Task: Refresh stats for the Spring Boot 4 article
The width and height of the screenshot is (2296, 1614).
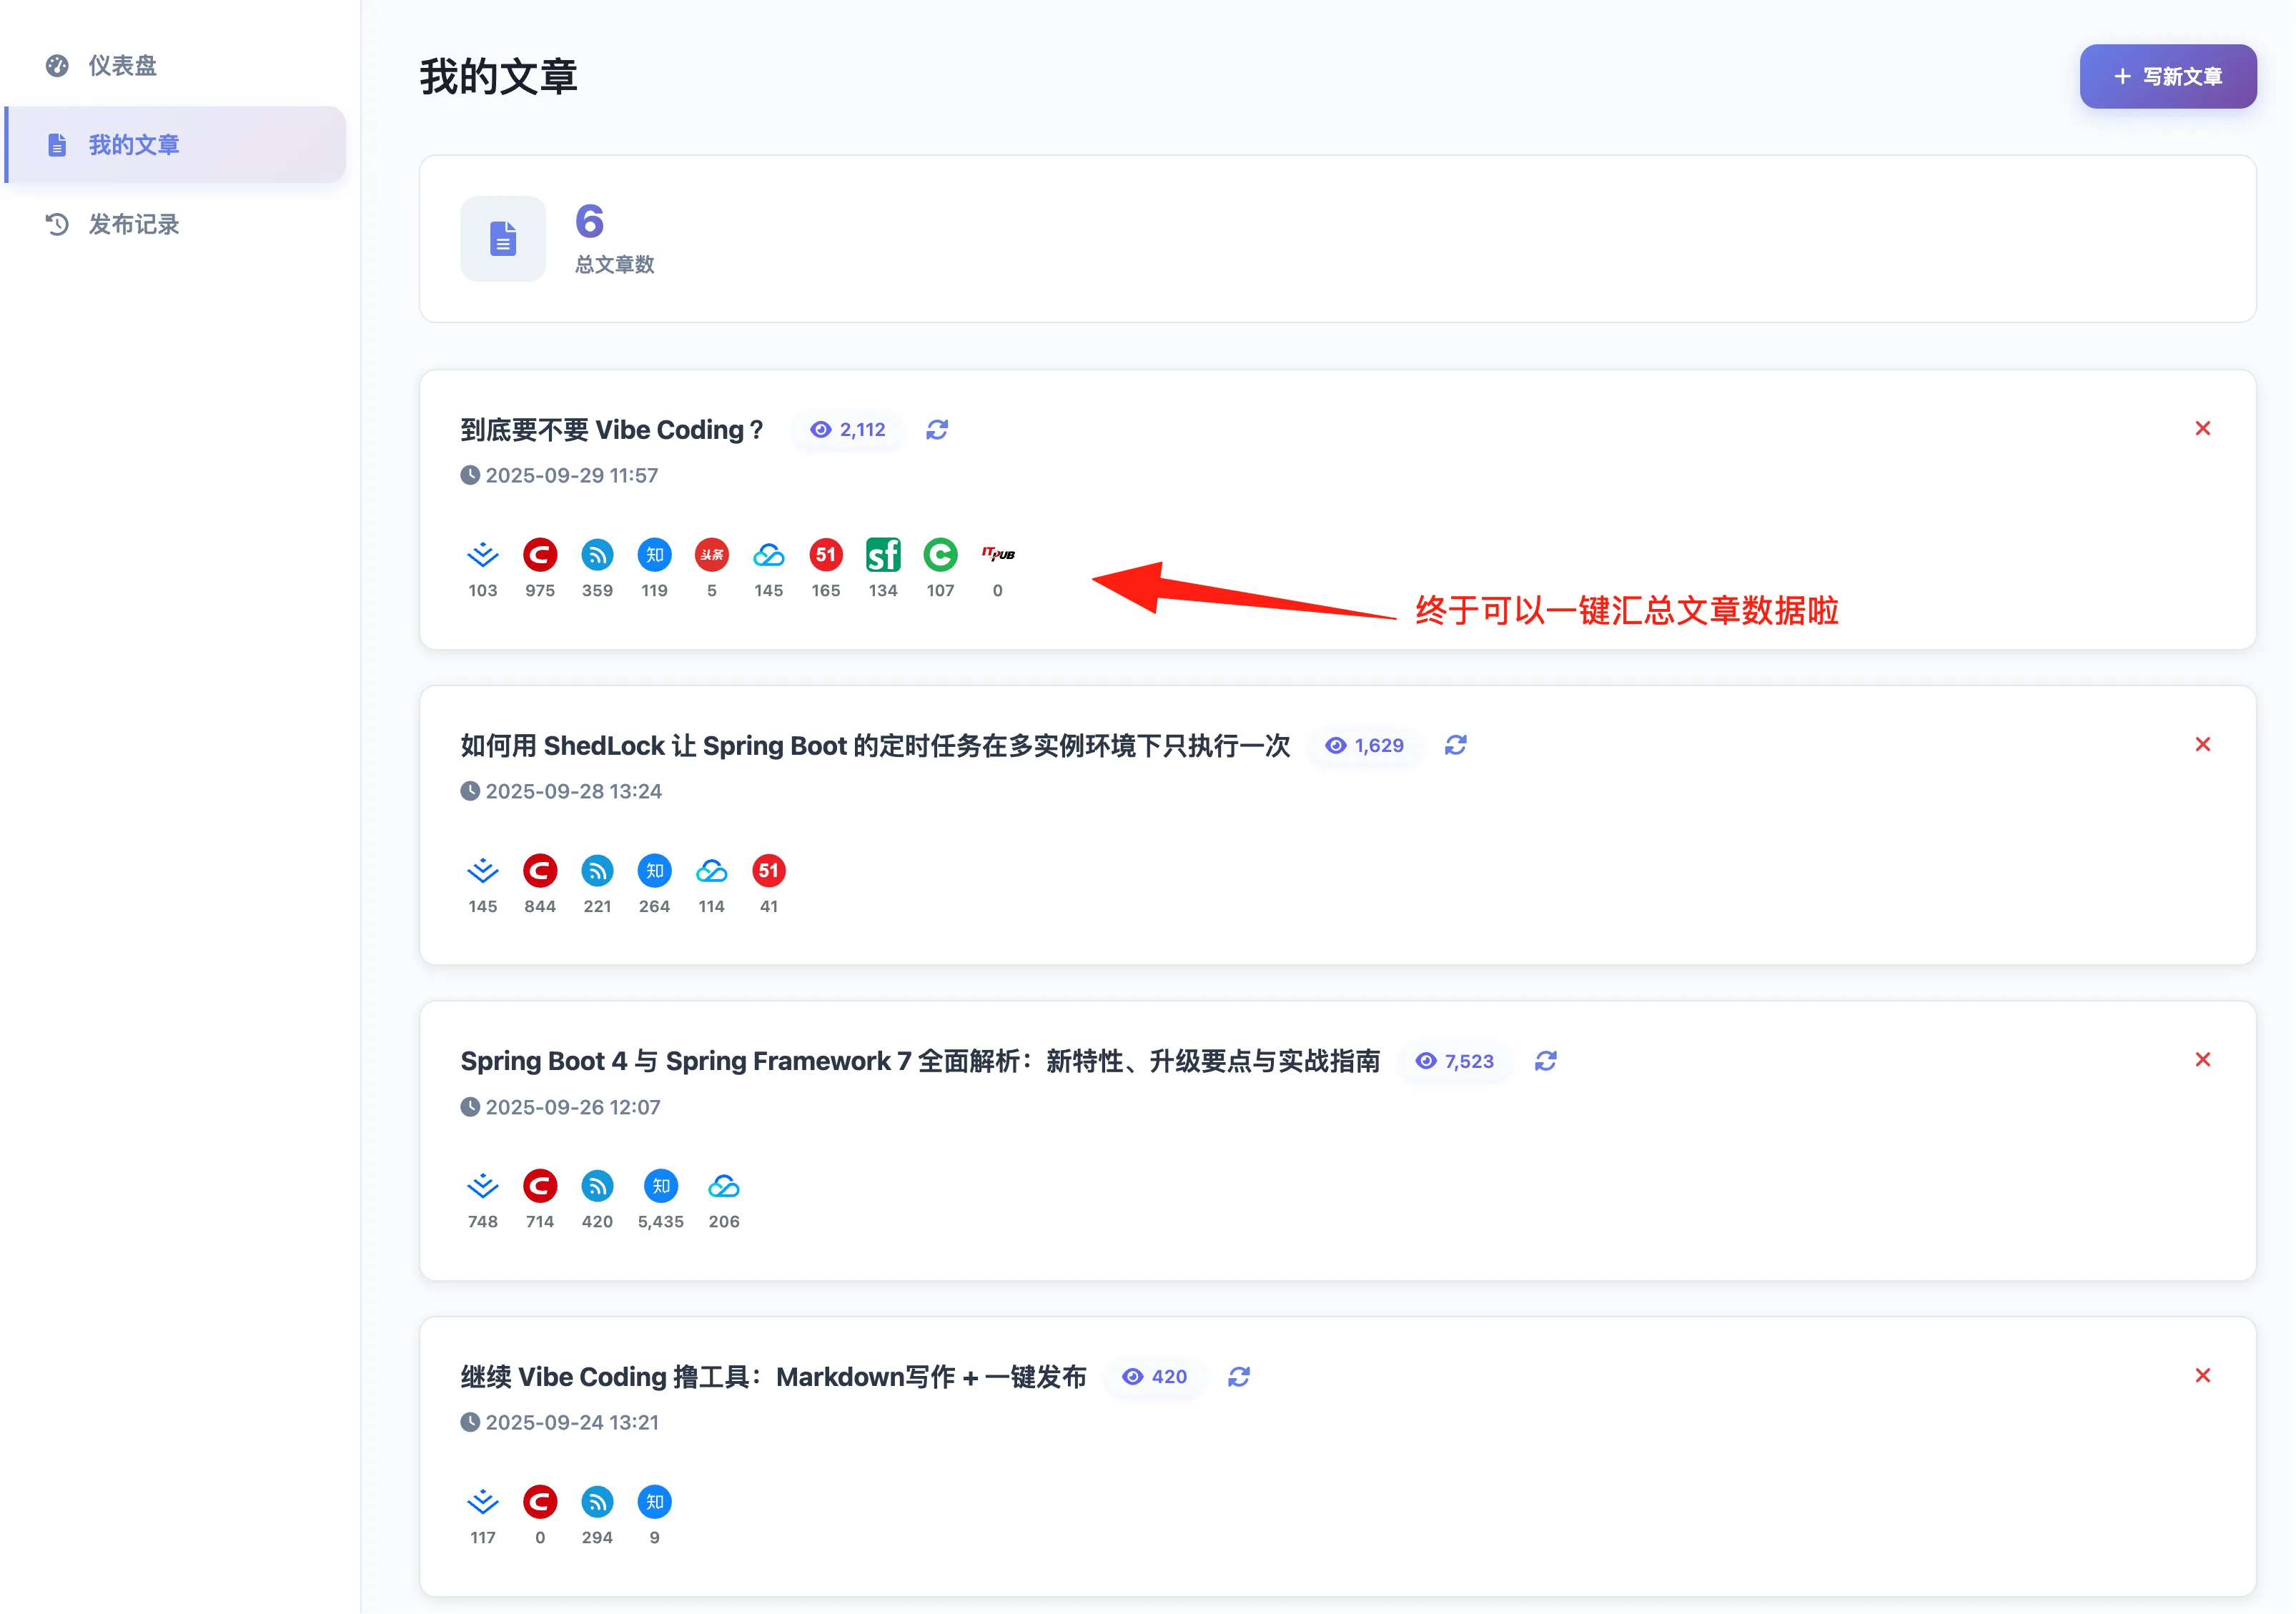Action: (1546, 1061)
